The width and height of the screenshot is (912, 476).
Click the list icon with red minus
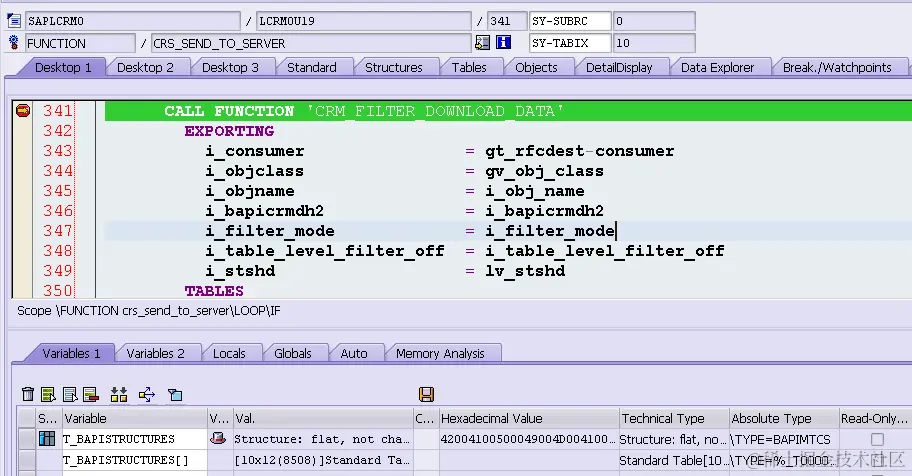click(x=91, y=395)
